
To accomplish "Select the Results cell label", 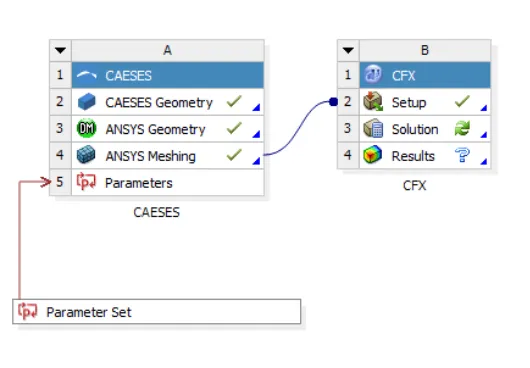I will pos(413,156).
